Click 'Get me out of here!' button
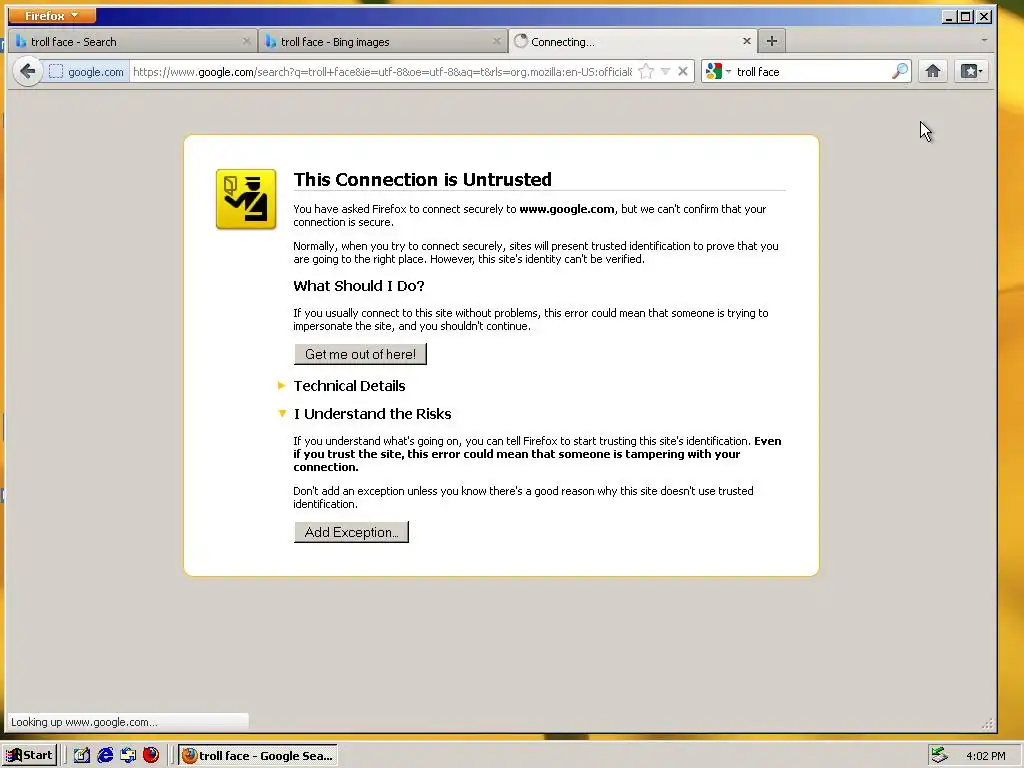The height and width of the screenshot is (768, 1024). pyautogui.click(x=360, y=354)
